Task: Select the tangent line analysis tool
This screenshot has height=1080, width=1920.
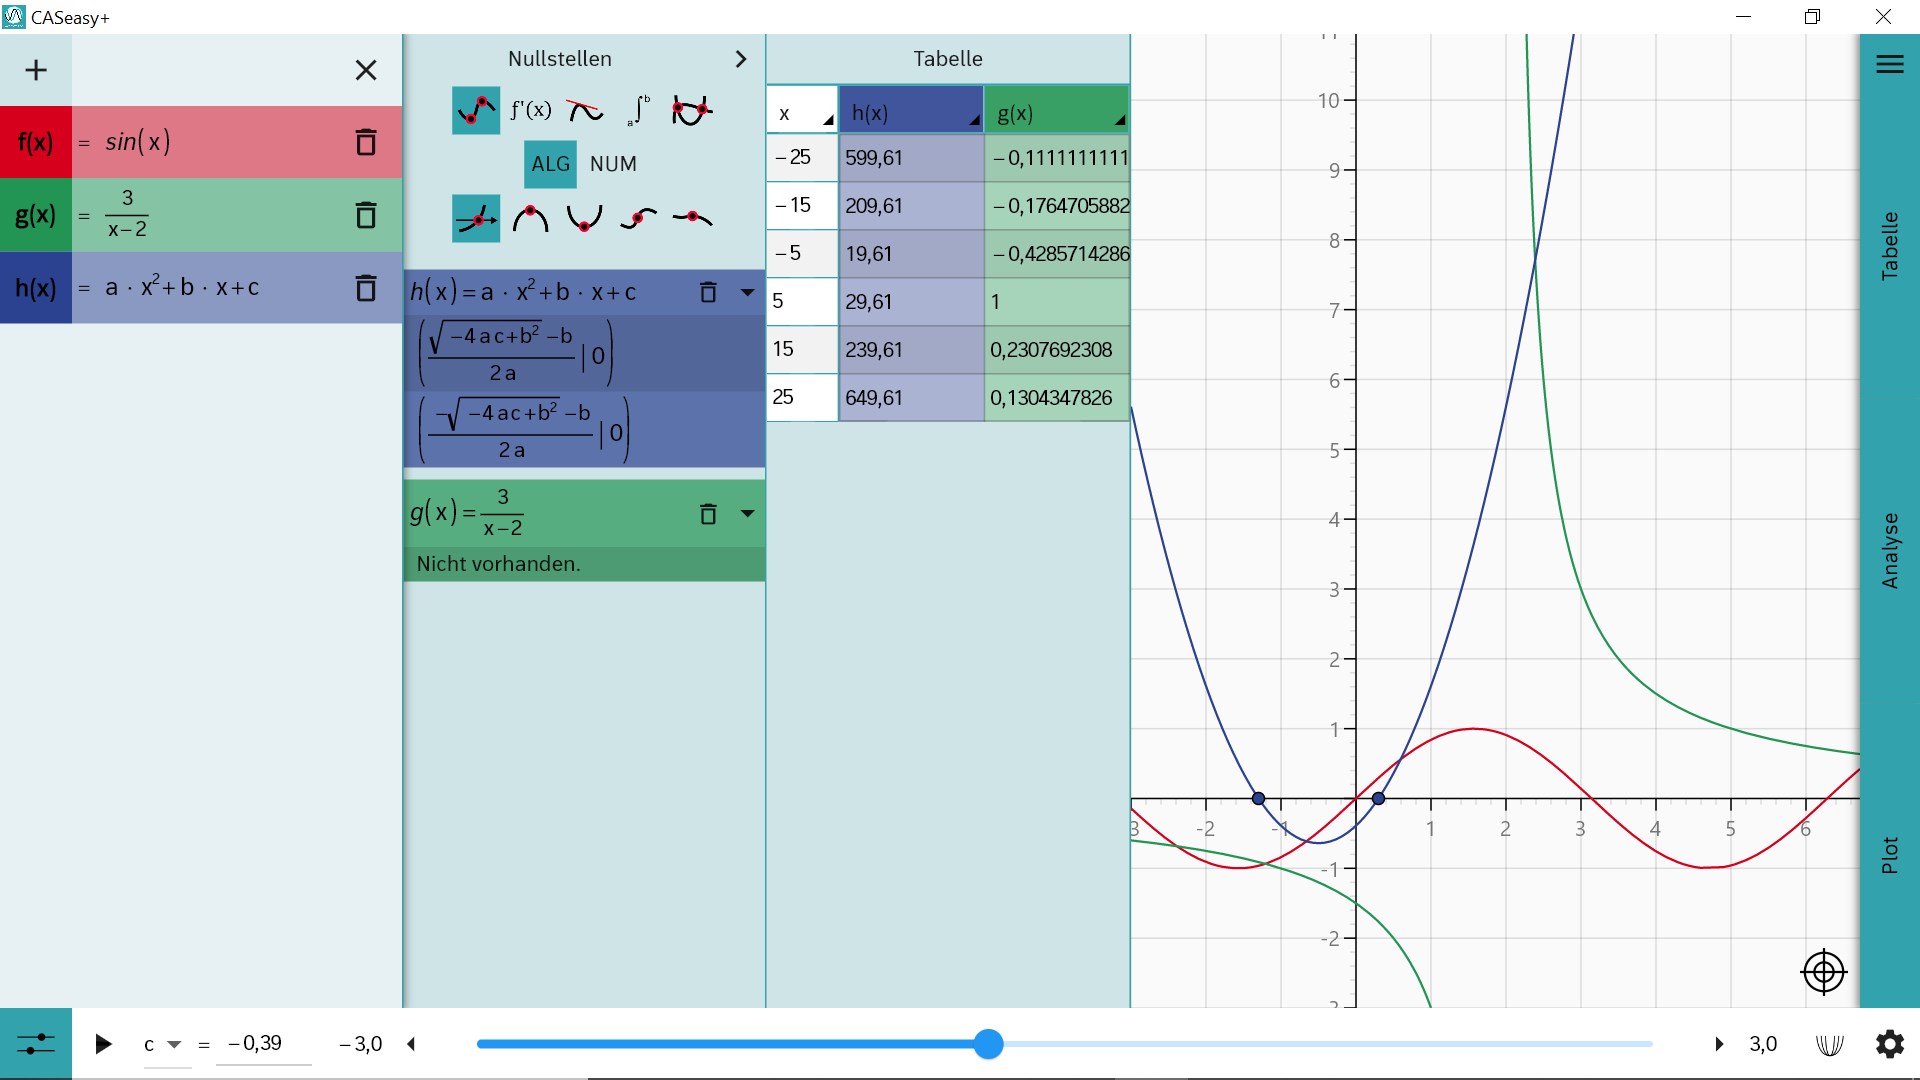Action: (585, 110)
